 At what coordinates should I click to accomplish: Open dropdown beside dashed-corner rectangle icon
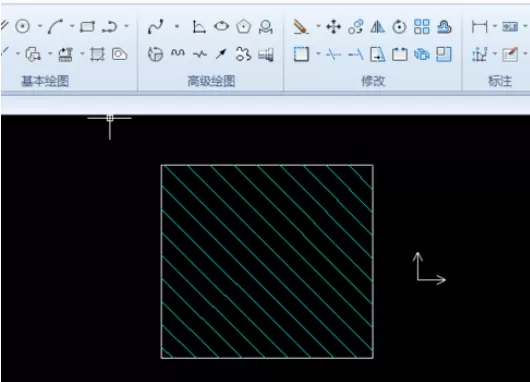pyautogui.click(x=318, y=53)
